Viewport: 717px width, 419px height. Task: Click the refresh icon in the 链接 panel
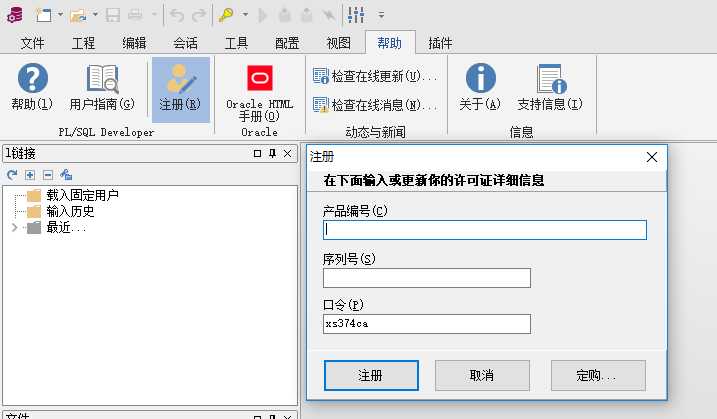tap(13, 174)
